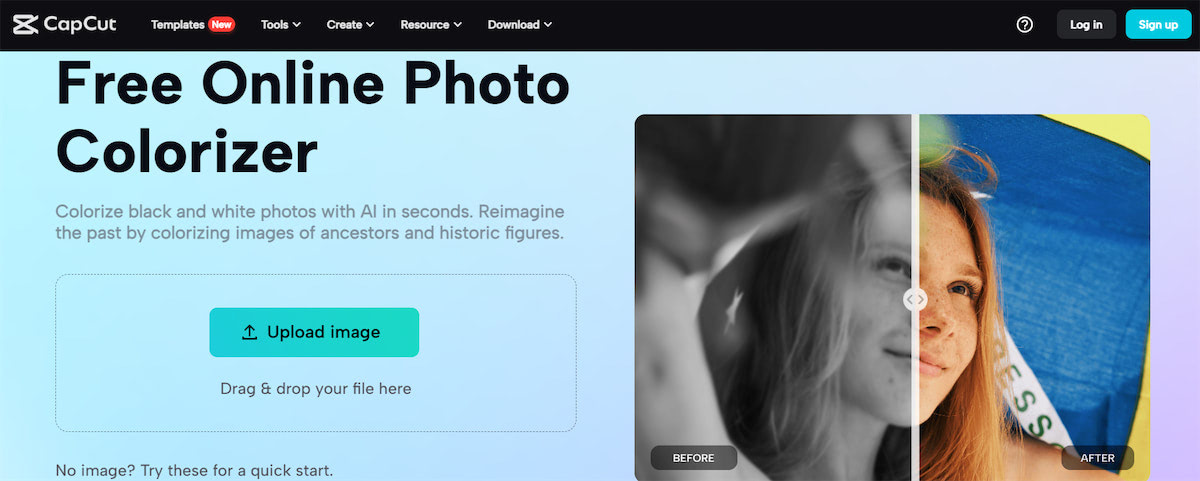Click the Drag & drop your file here text

(316, 388)
